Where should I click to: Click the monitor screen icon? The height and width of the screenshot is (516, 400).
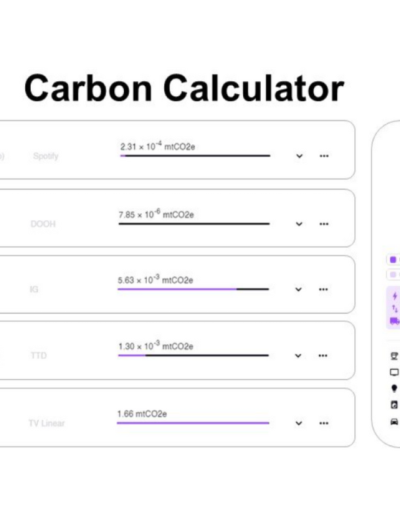click(x=394, y=372)
